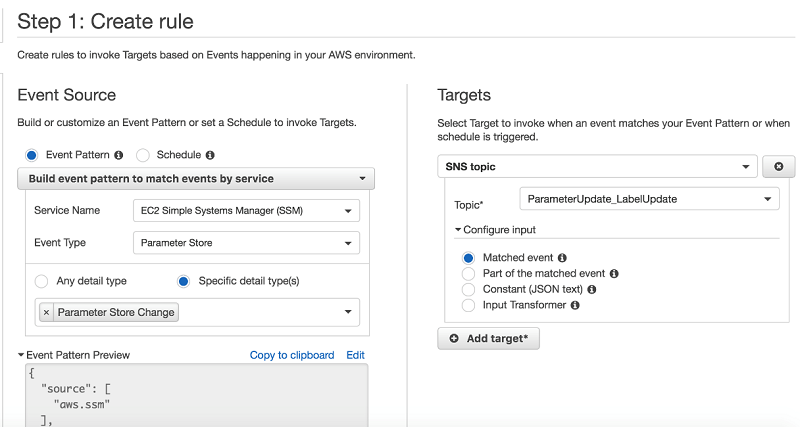
Task: Click the Copy to clipboard link
Action: pos(291,355)
